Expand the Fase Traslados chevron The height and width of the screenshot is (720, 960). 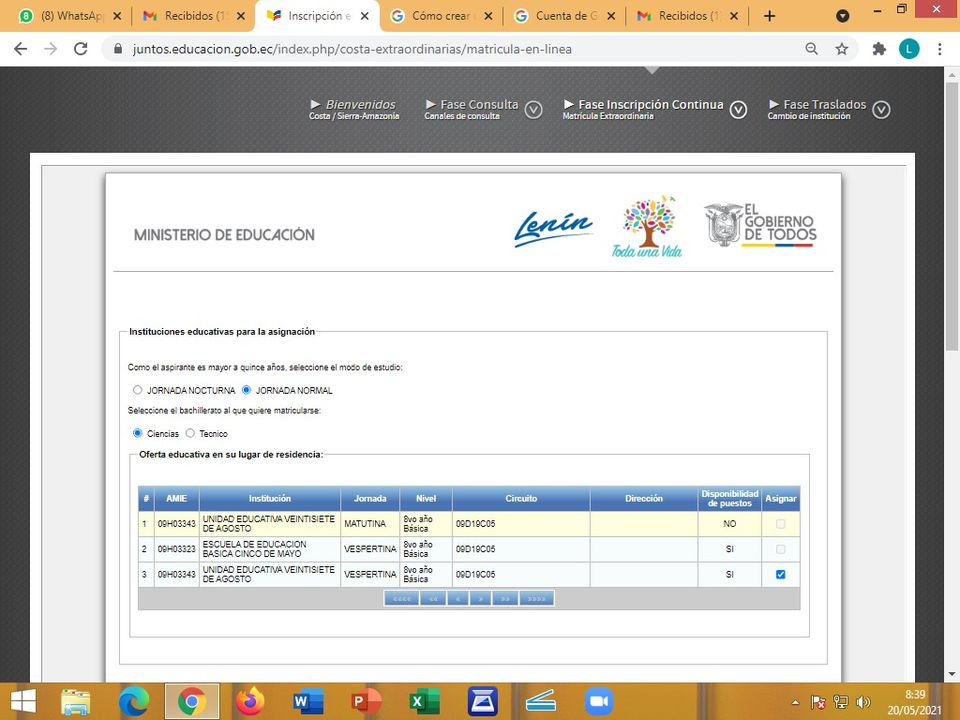(881, 110)
